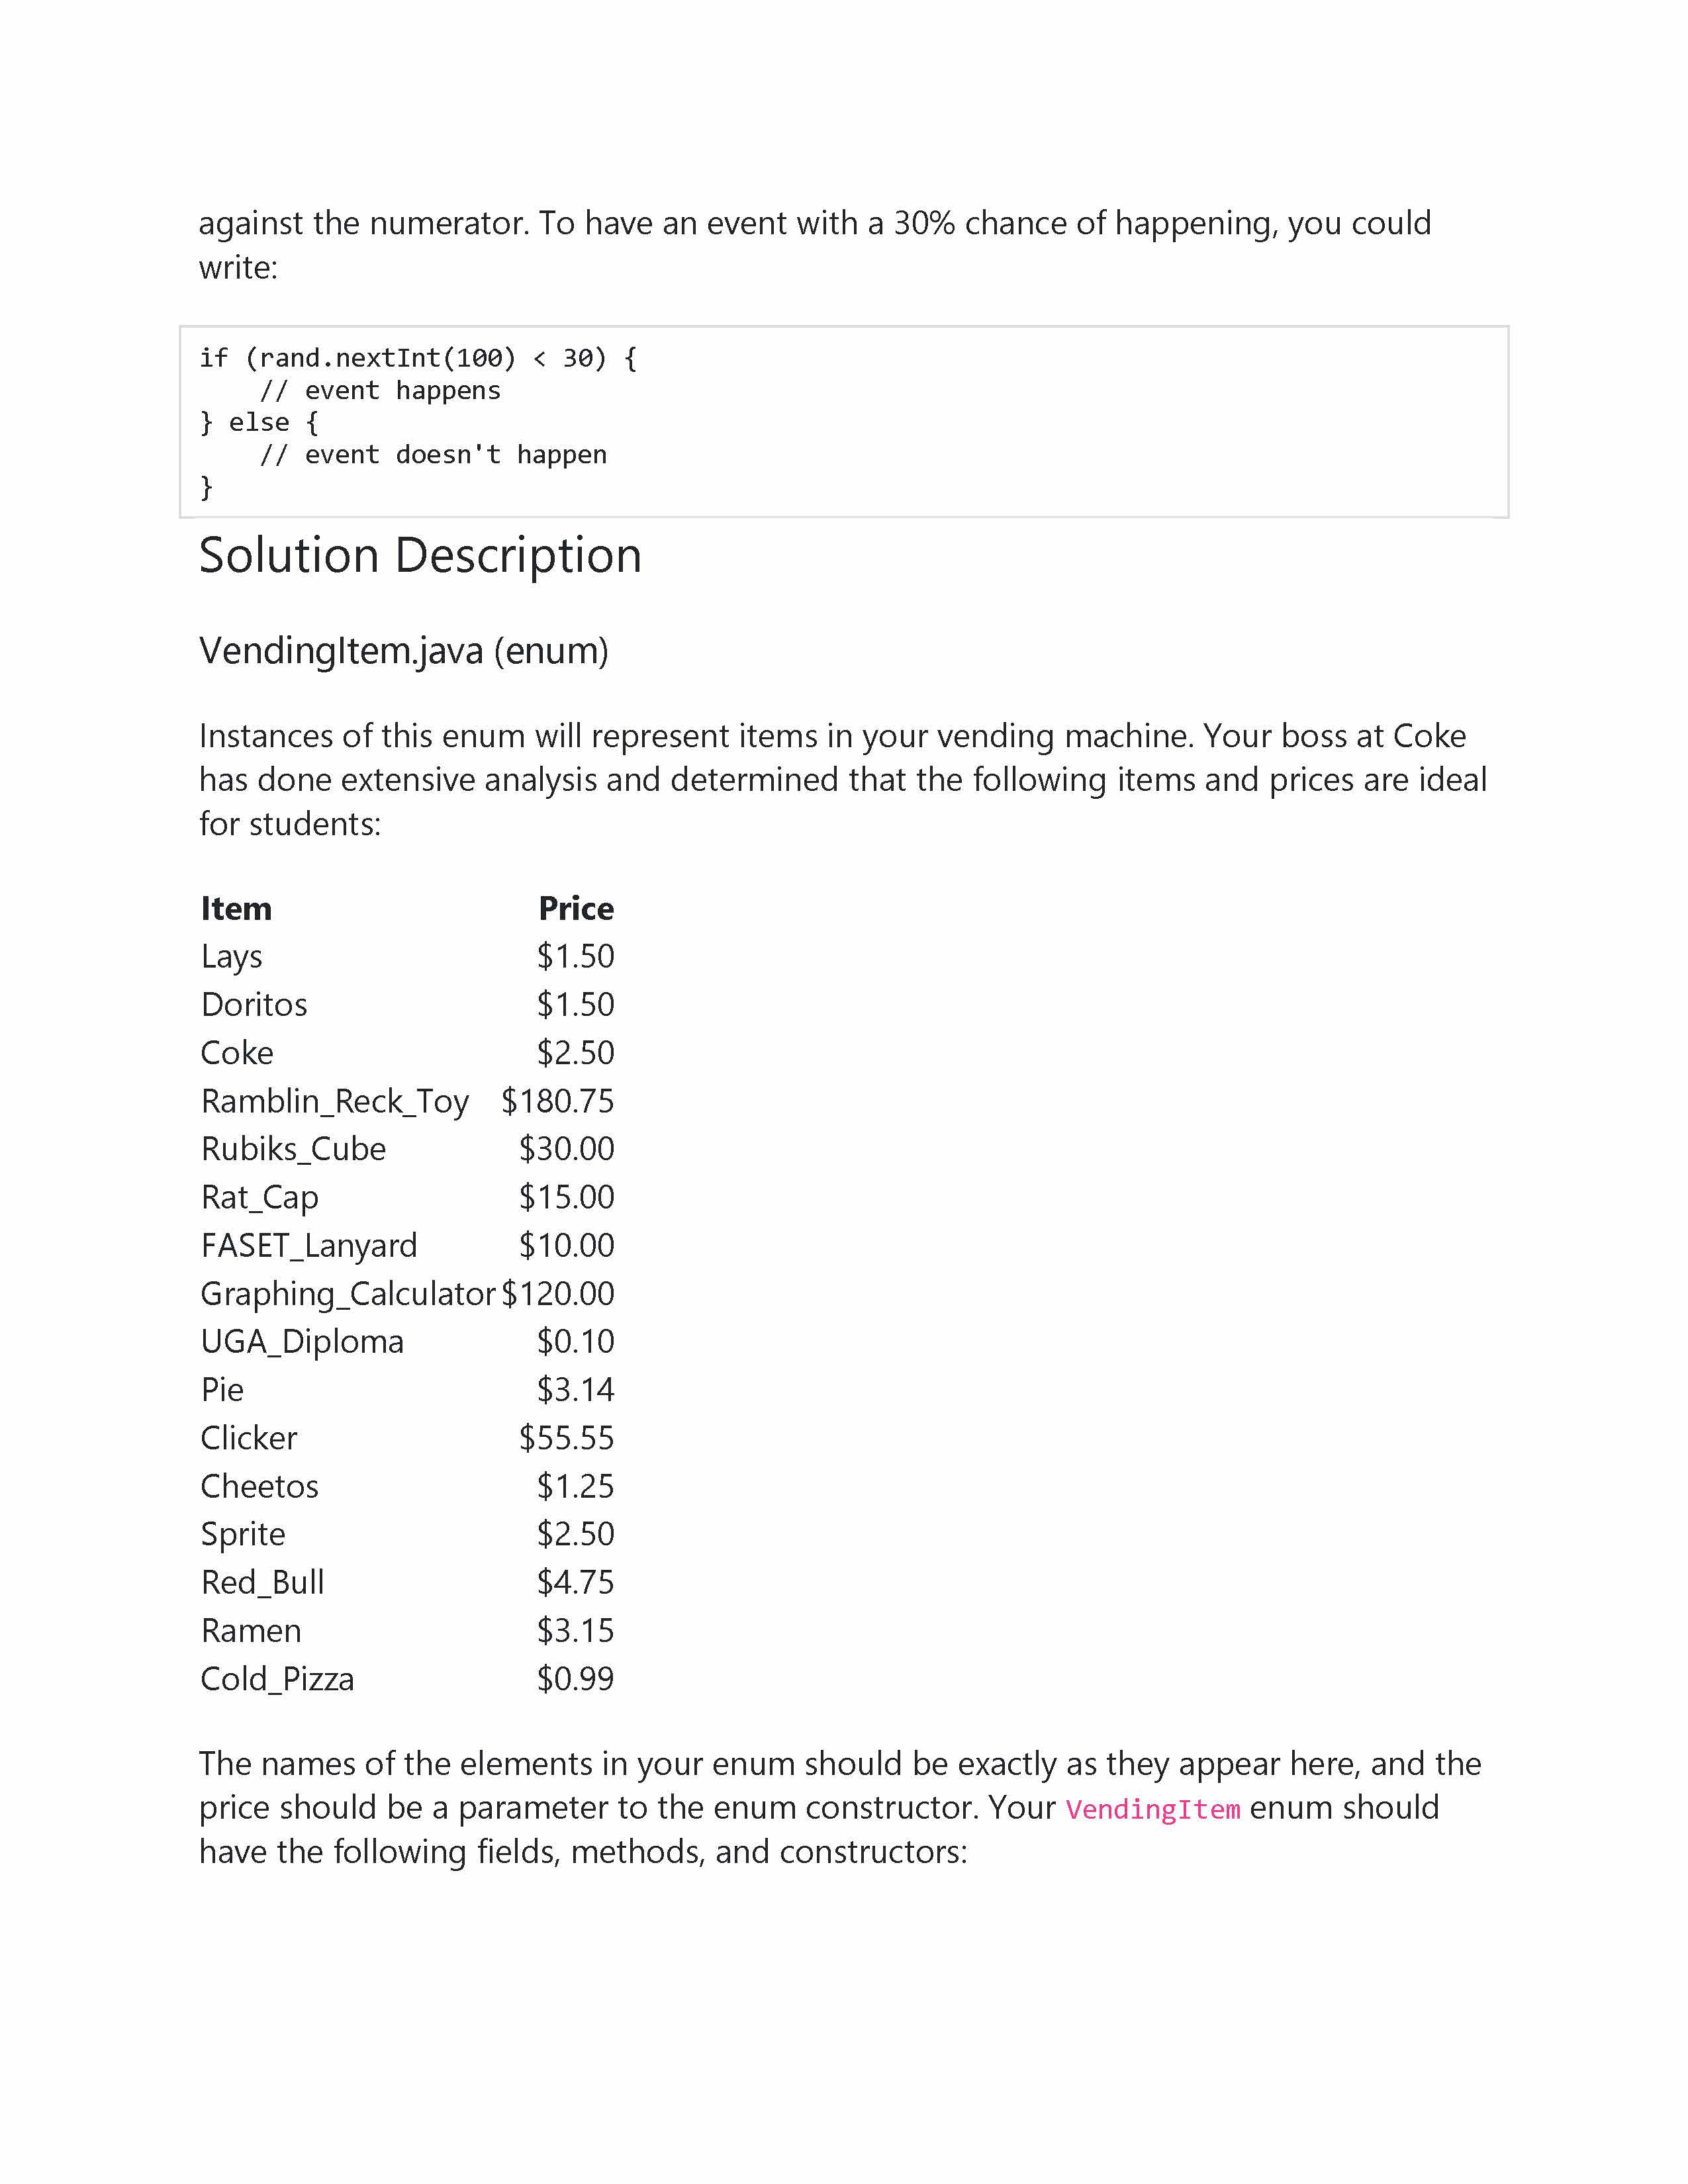The height and width of the screenshot is (2184, 1688).
Task: Select the Graphing_Calculator table entry
Action: pos(348,1294)
